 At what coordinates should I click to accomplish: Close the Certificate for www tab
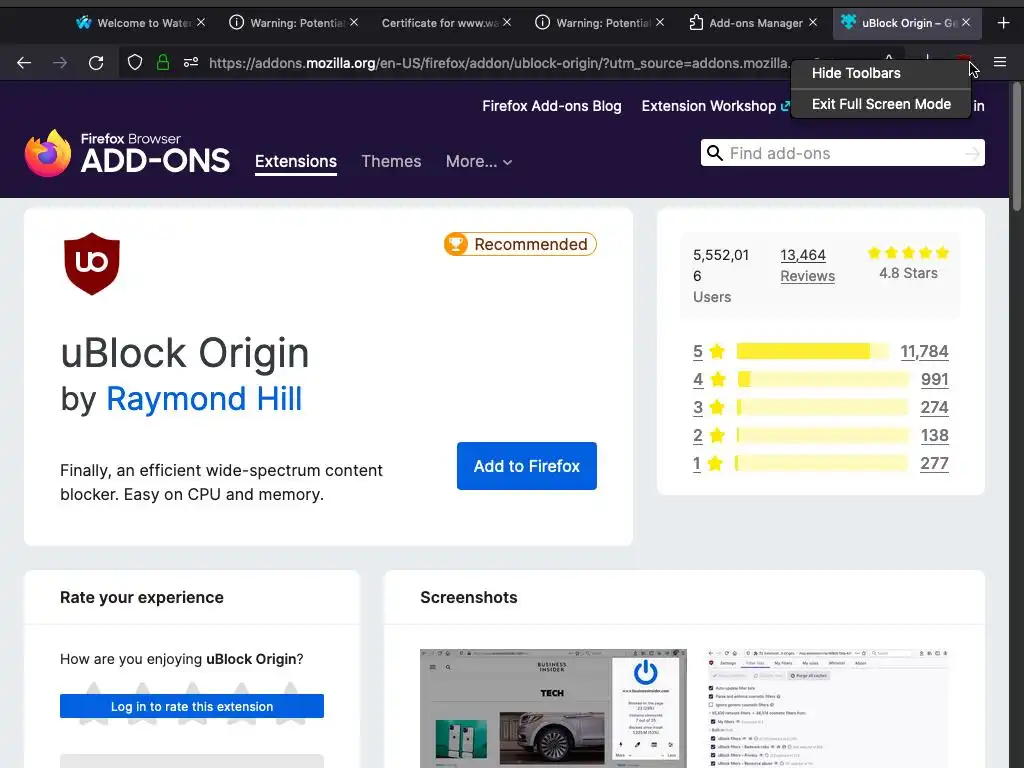click(507, 23)
